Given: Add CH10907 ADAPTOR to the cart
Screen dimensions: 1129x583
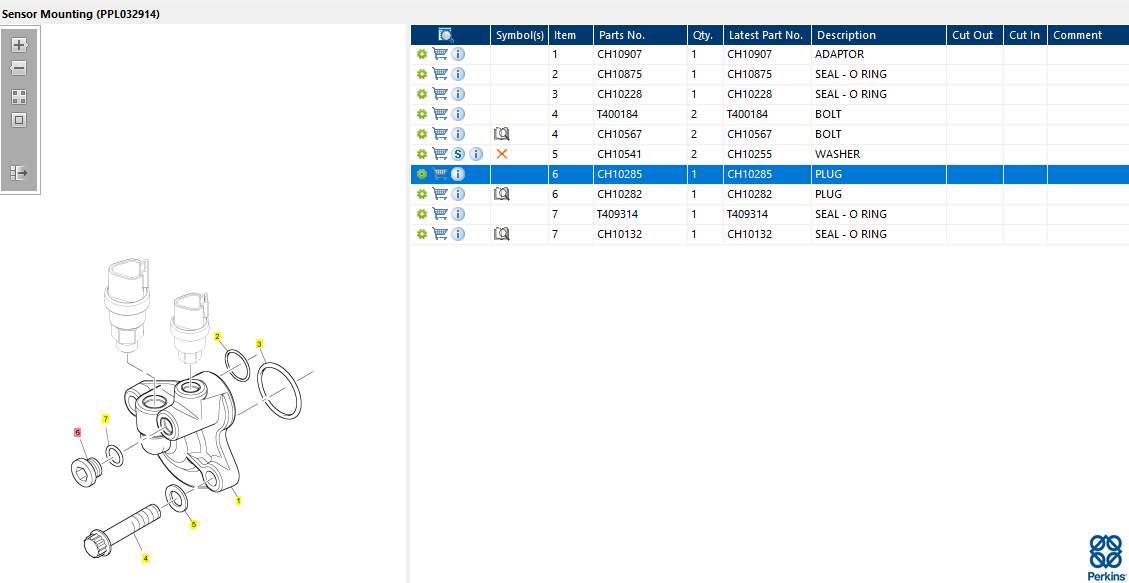Looking at the screenshot, I should (439, 54).
